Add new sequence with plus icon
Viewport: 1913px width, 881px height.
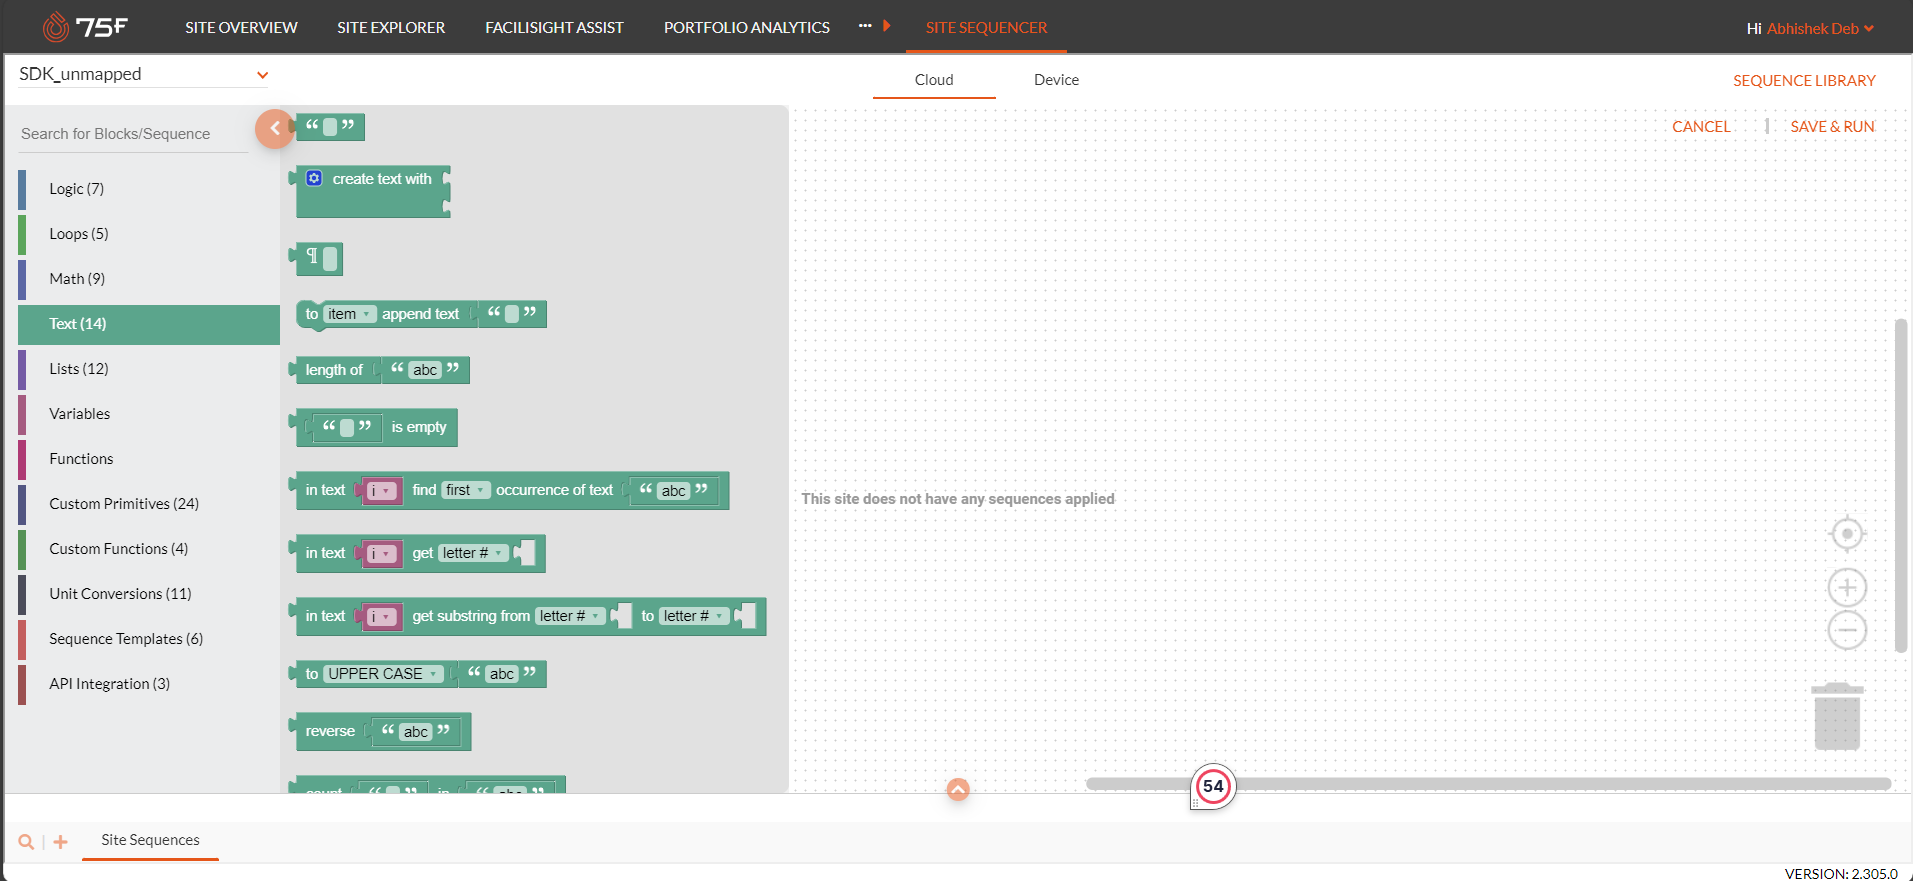61,842
